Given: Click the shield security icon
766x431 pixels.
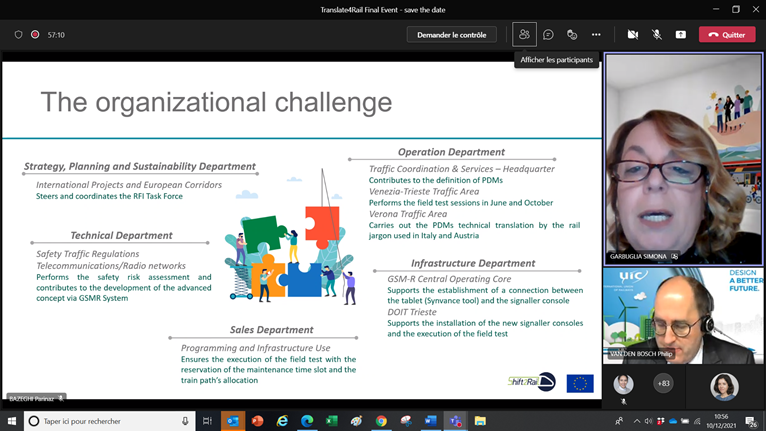Looking at the screenshot, I should point(18,34).
